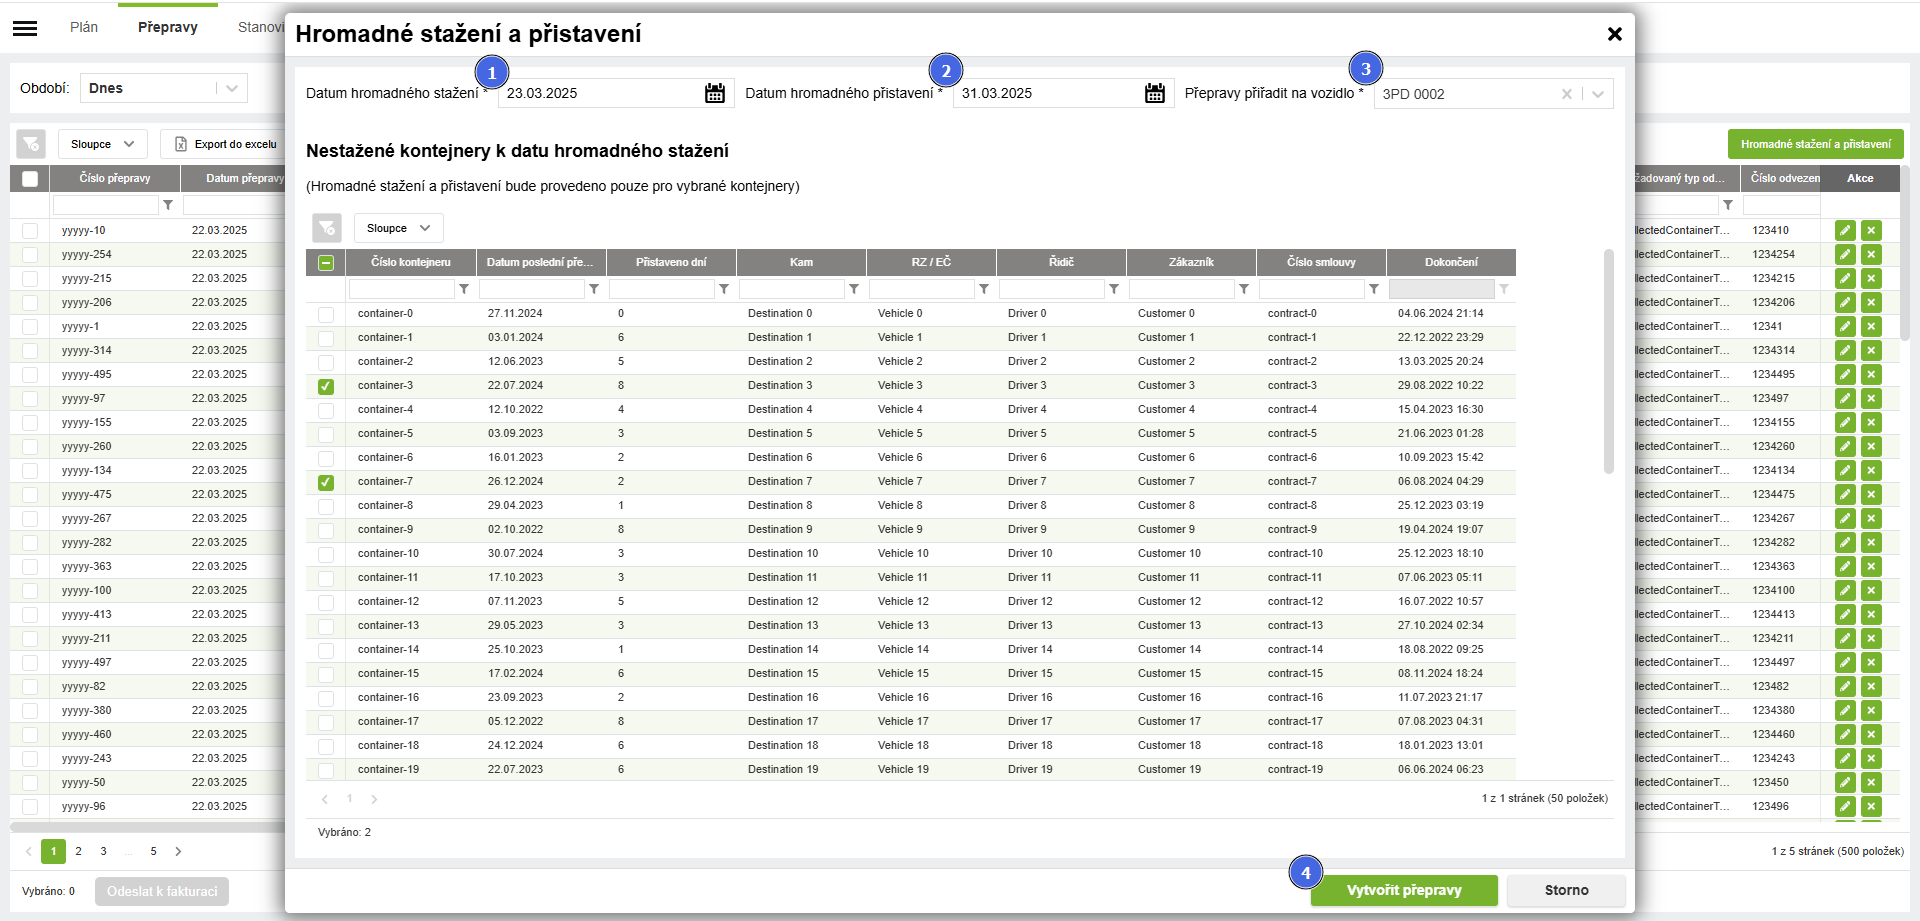Screen dimensions: 1920x921
Task: Uncheck the container-3 checkbox
Action: pyautogui.click(x=326, y=386)
